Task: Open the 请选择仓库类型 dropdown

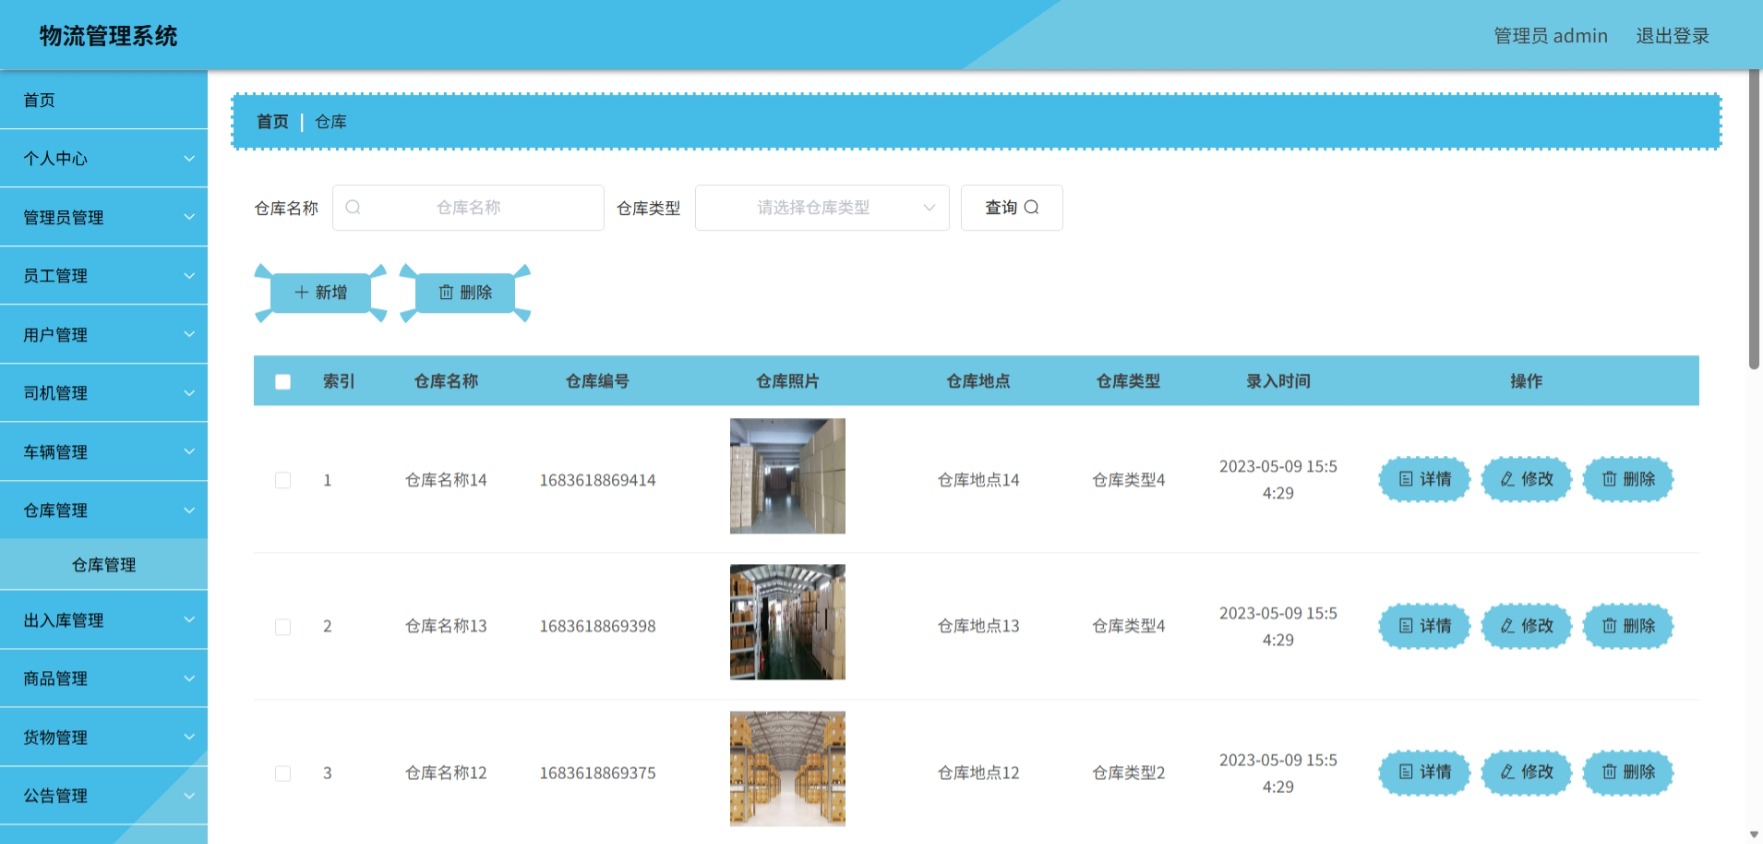Action: click(x=822, y=208)
